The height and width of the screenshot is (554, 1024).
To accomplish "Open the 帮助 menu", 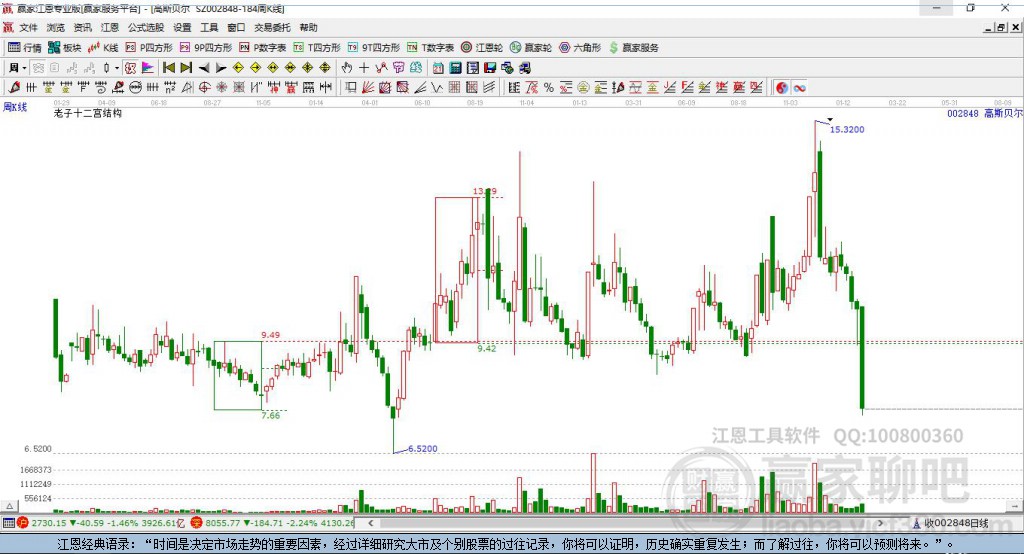I will click(x=308, y=27).
